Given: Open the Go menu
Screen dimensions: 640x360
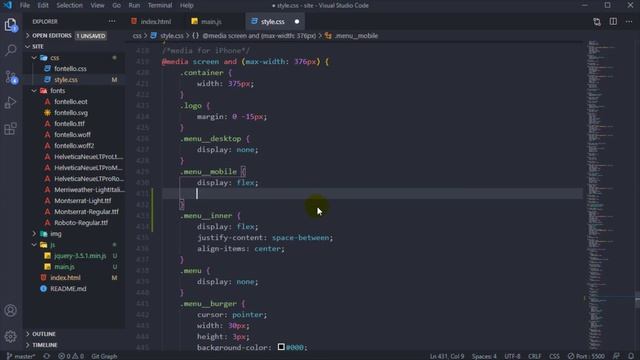Looking at the screenshot, I should [116, 5].
